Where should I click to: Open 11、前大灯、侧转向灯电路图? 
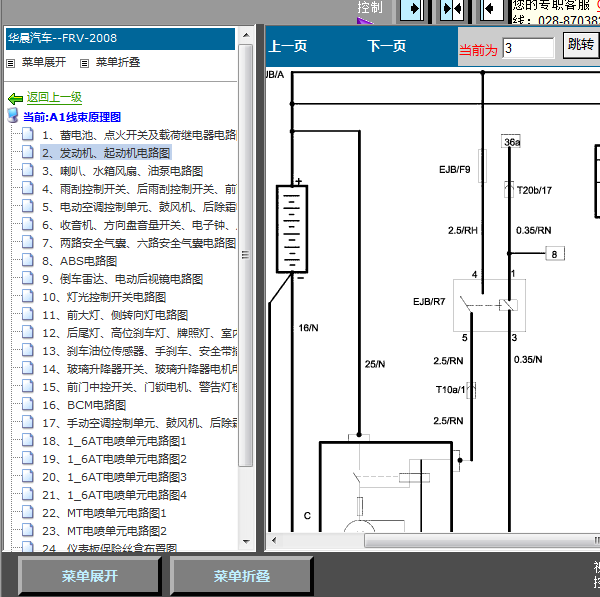[115, 315]
